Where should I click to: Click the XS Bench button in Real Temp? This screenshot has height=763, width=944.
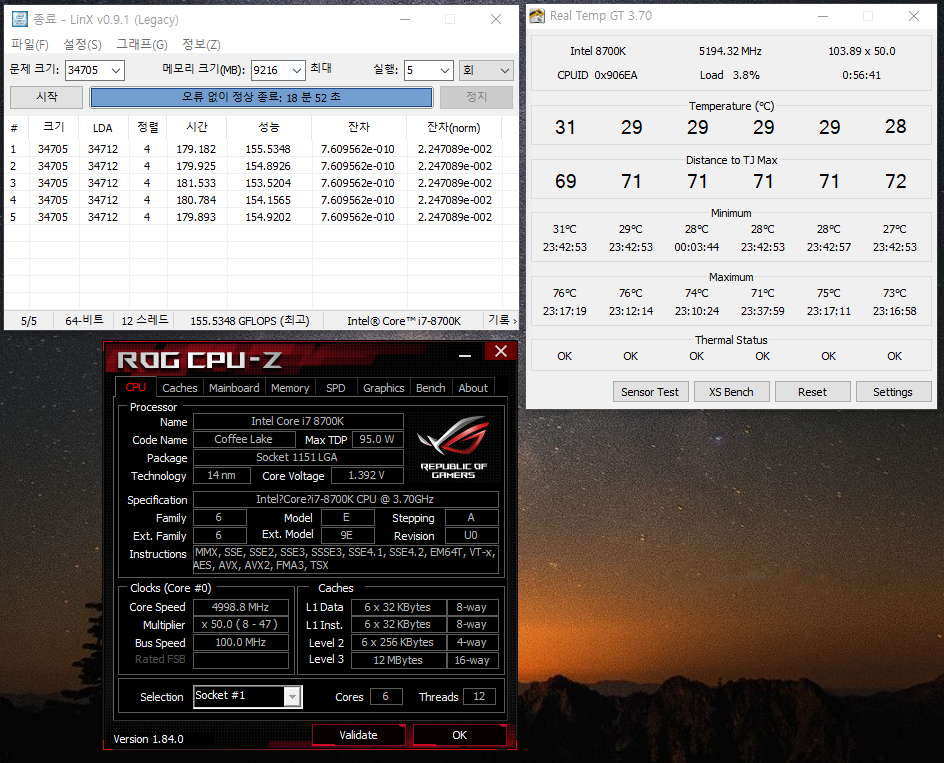731,392
